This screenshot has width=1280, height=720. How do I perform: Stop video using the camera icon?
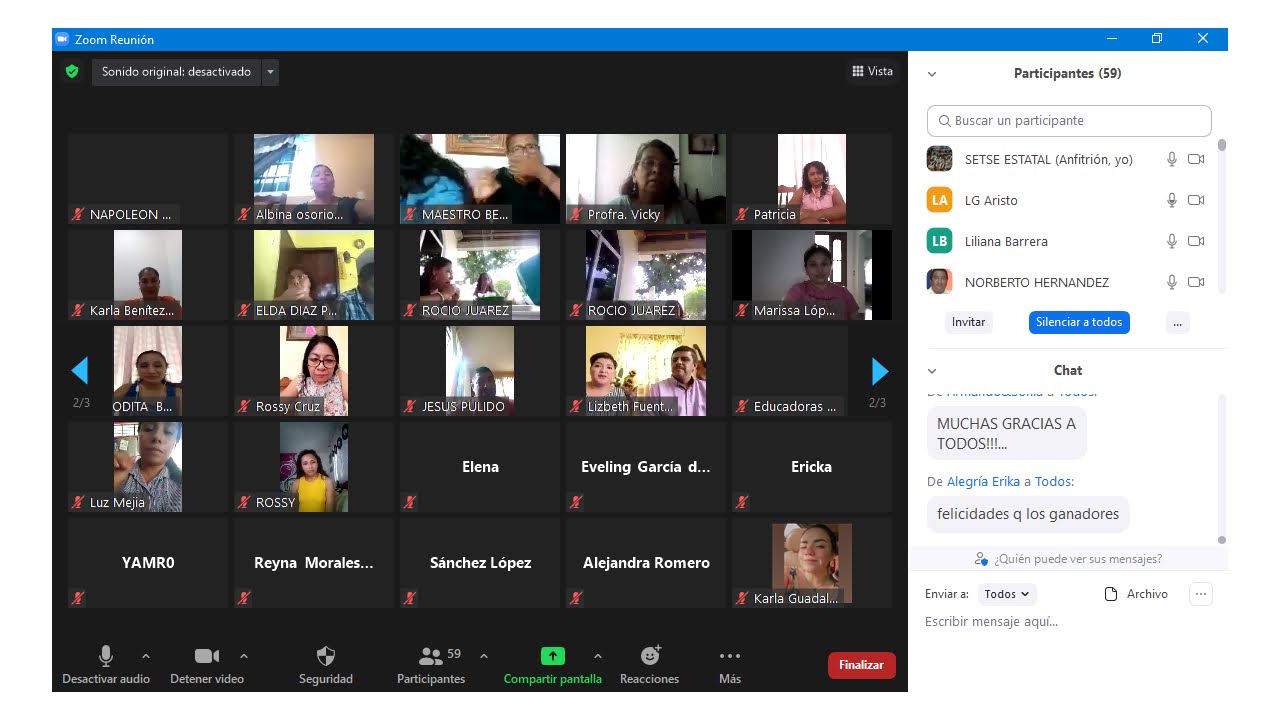click(x=207, y=656)
